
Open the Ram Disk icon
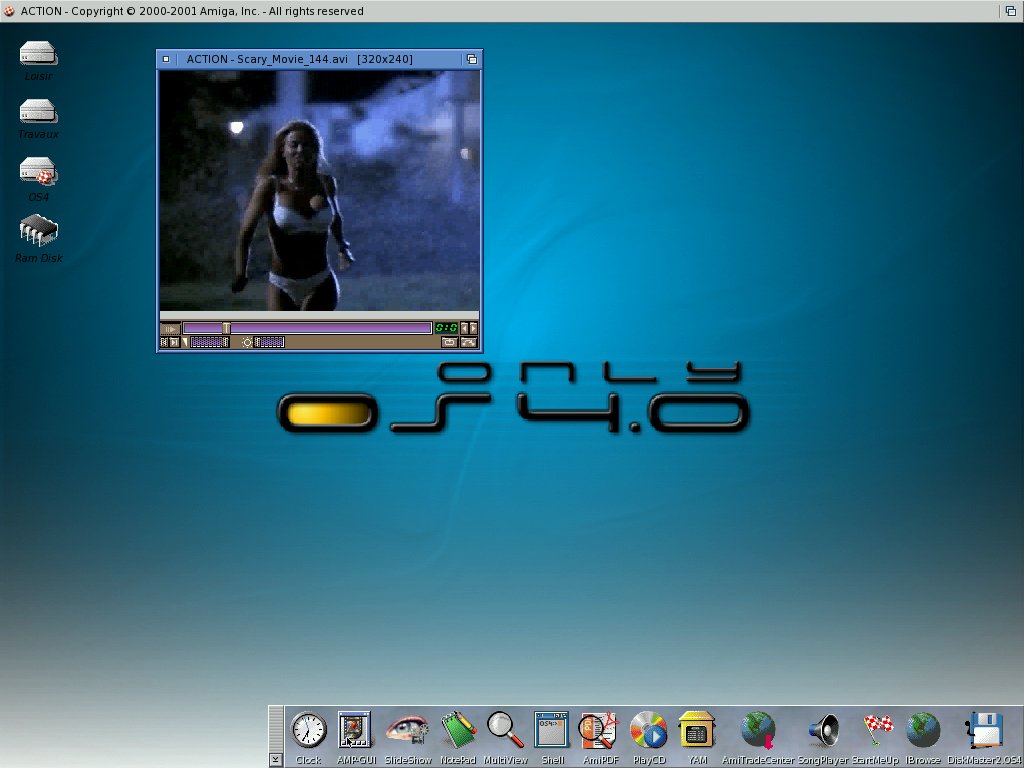(x=39, y=230)
